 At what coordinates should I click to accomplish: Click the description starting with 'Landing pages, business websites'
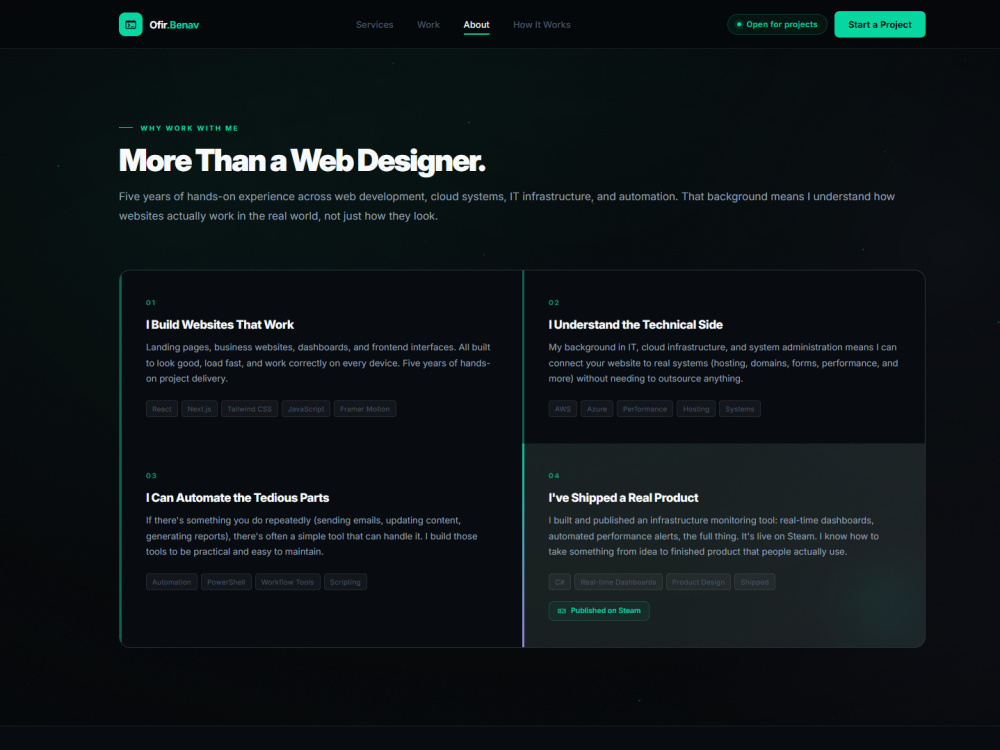click(318, 363)
